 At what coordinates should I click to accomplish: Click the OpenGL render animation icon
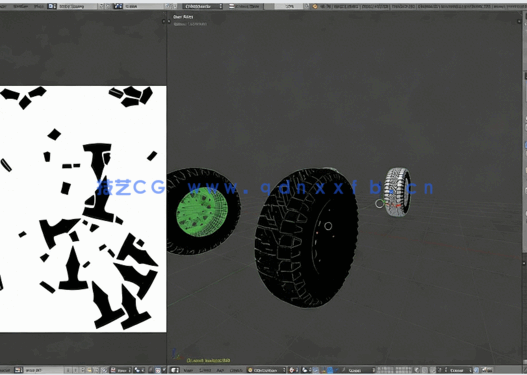point(490,370)
